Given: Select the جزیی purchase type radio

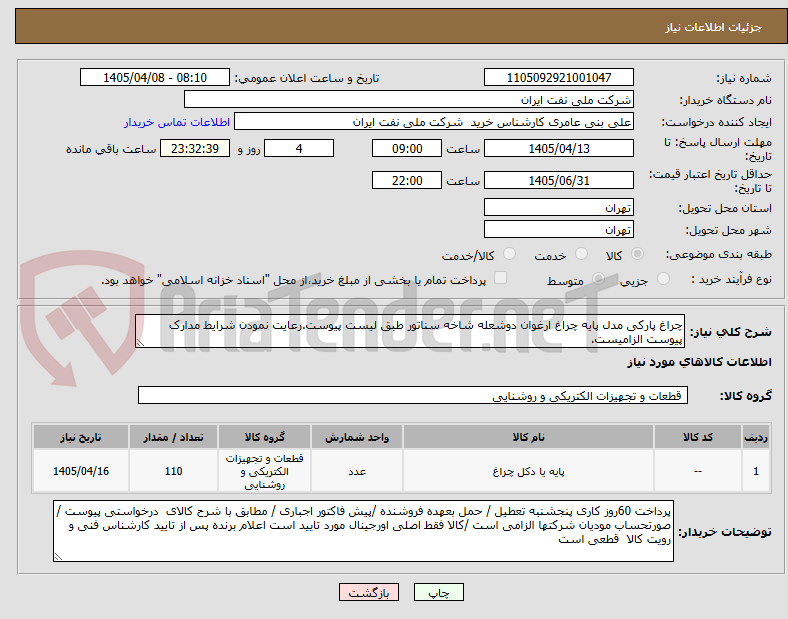Looking at the screenshot, I should tap(663, 279).
